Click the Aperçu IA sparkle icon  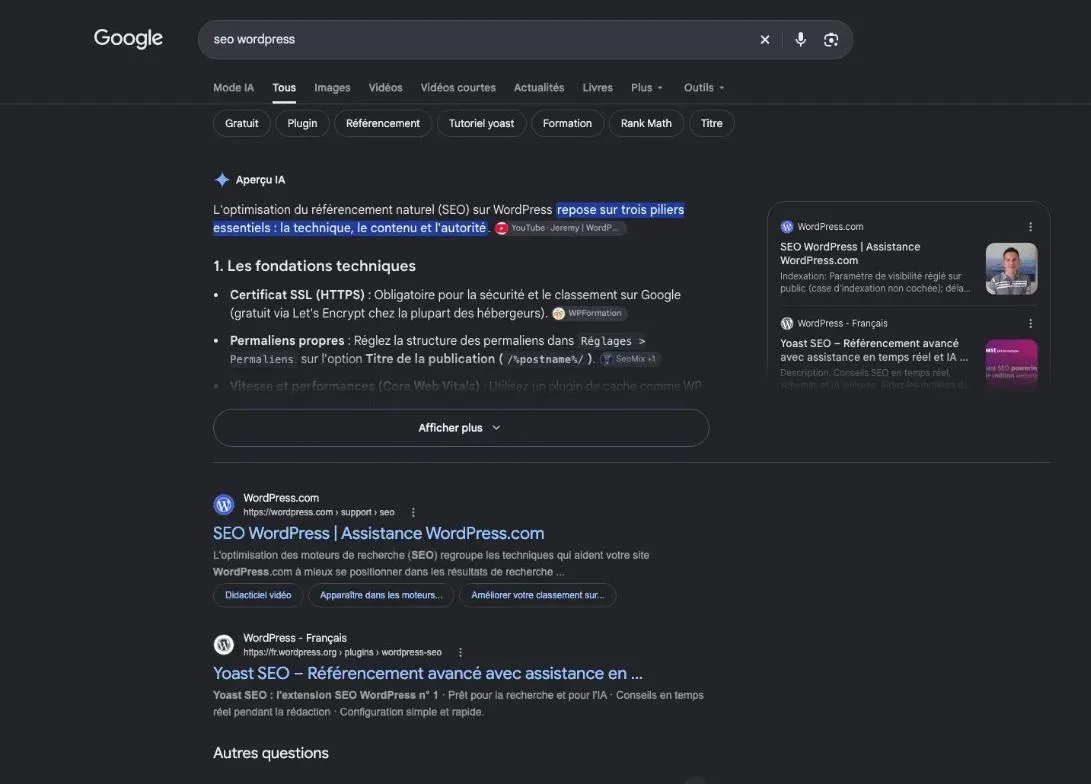[x=222, y=179]
